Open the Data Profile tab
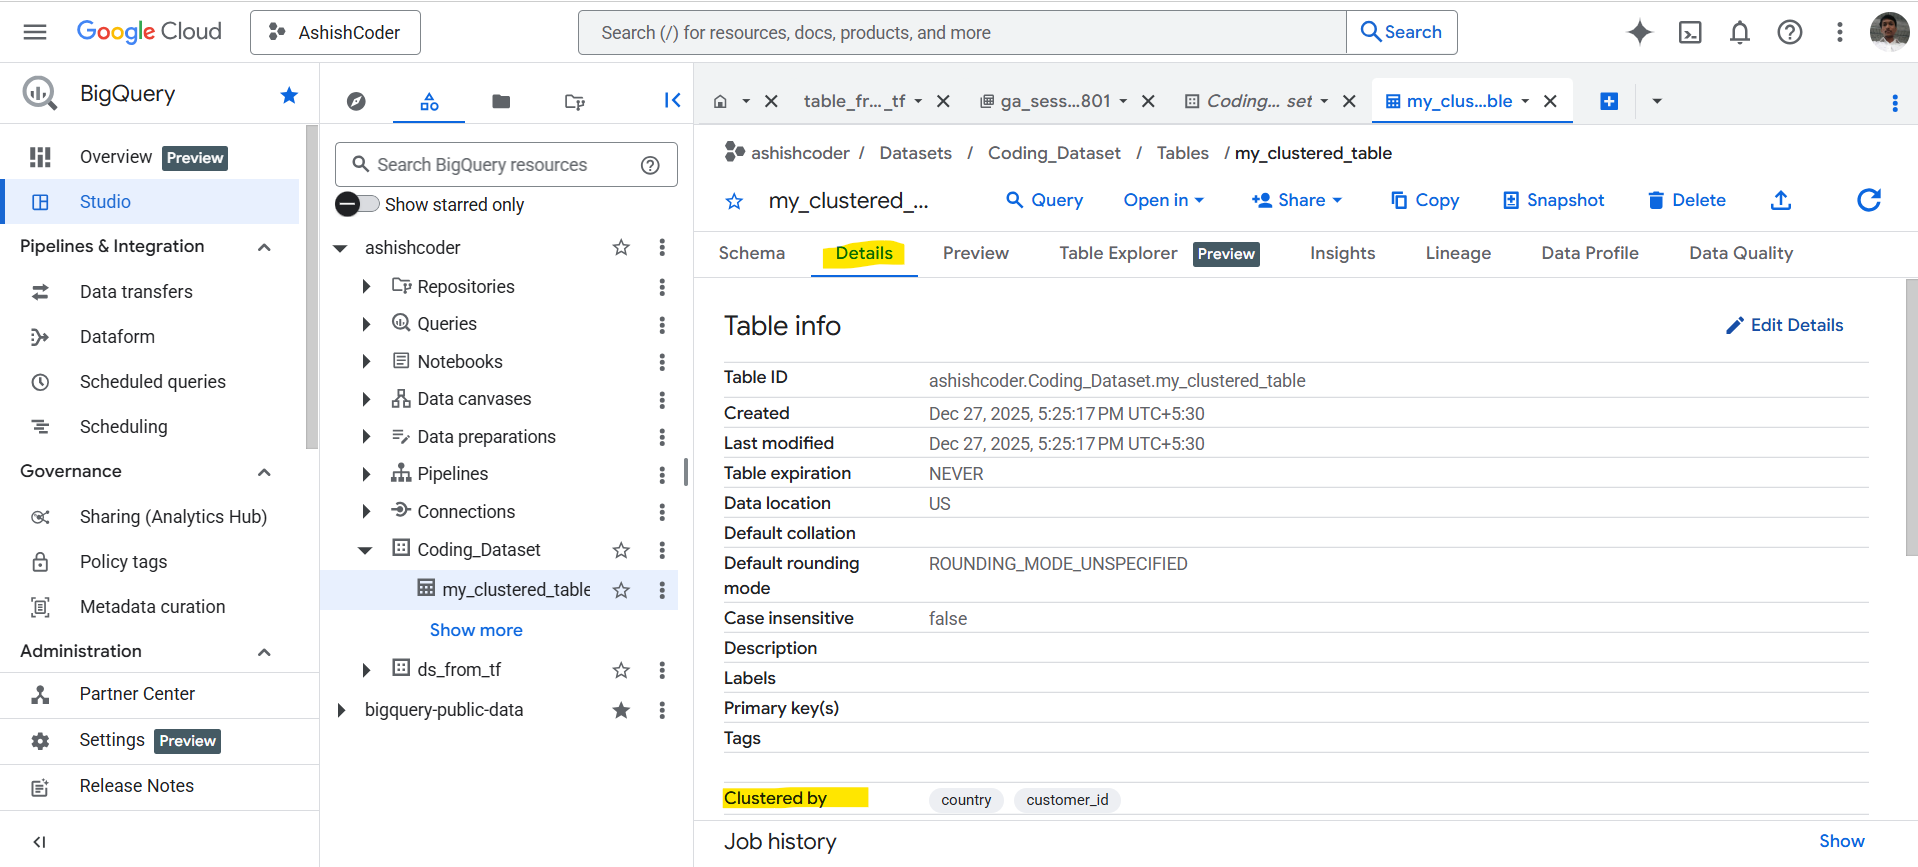Viewport: 1918px width, 867px height. (x=1590, y=253)
